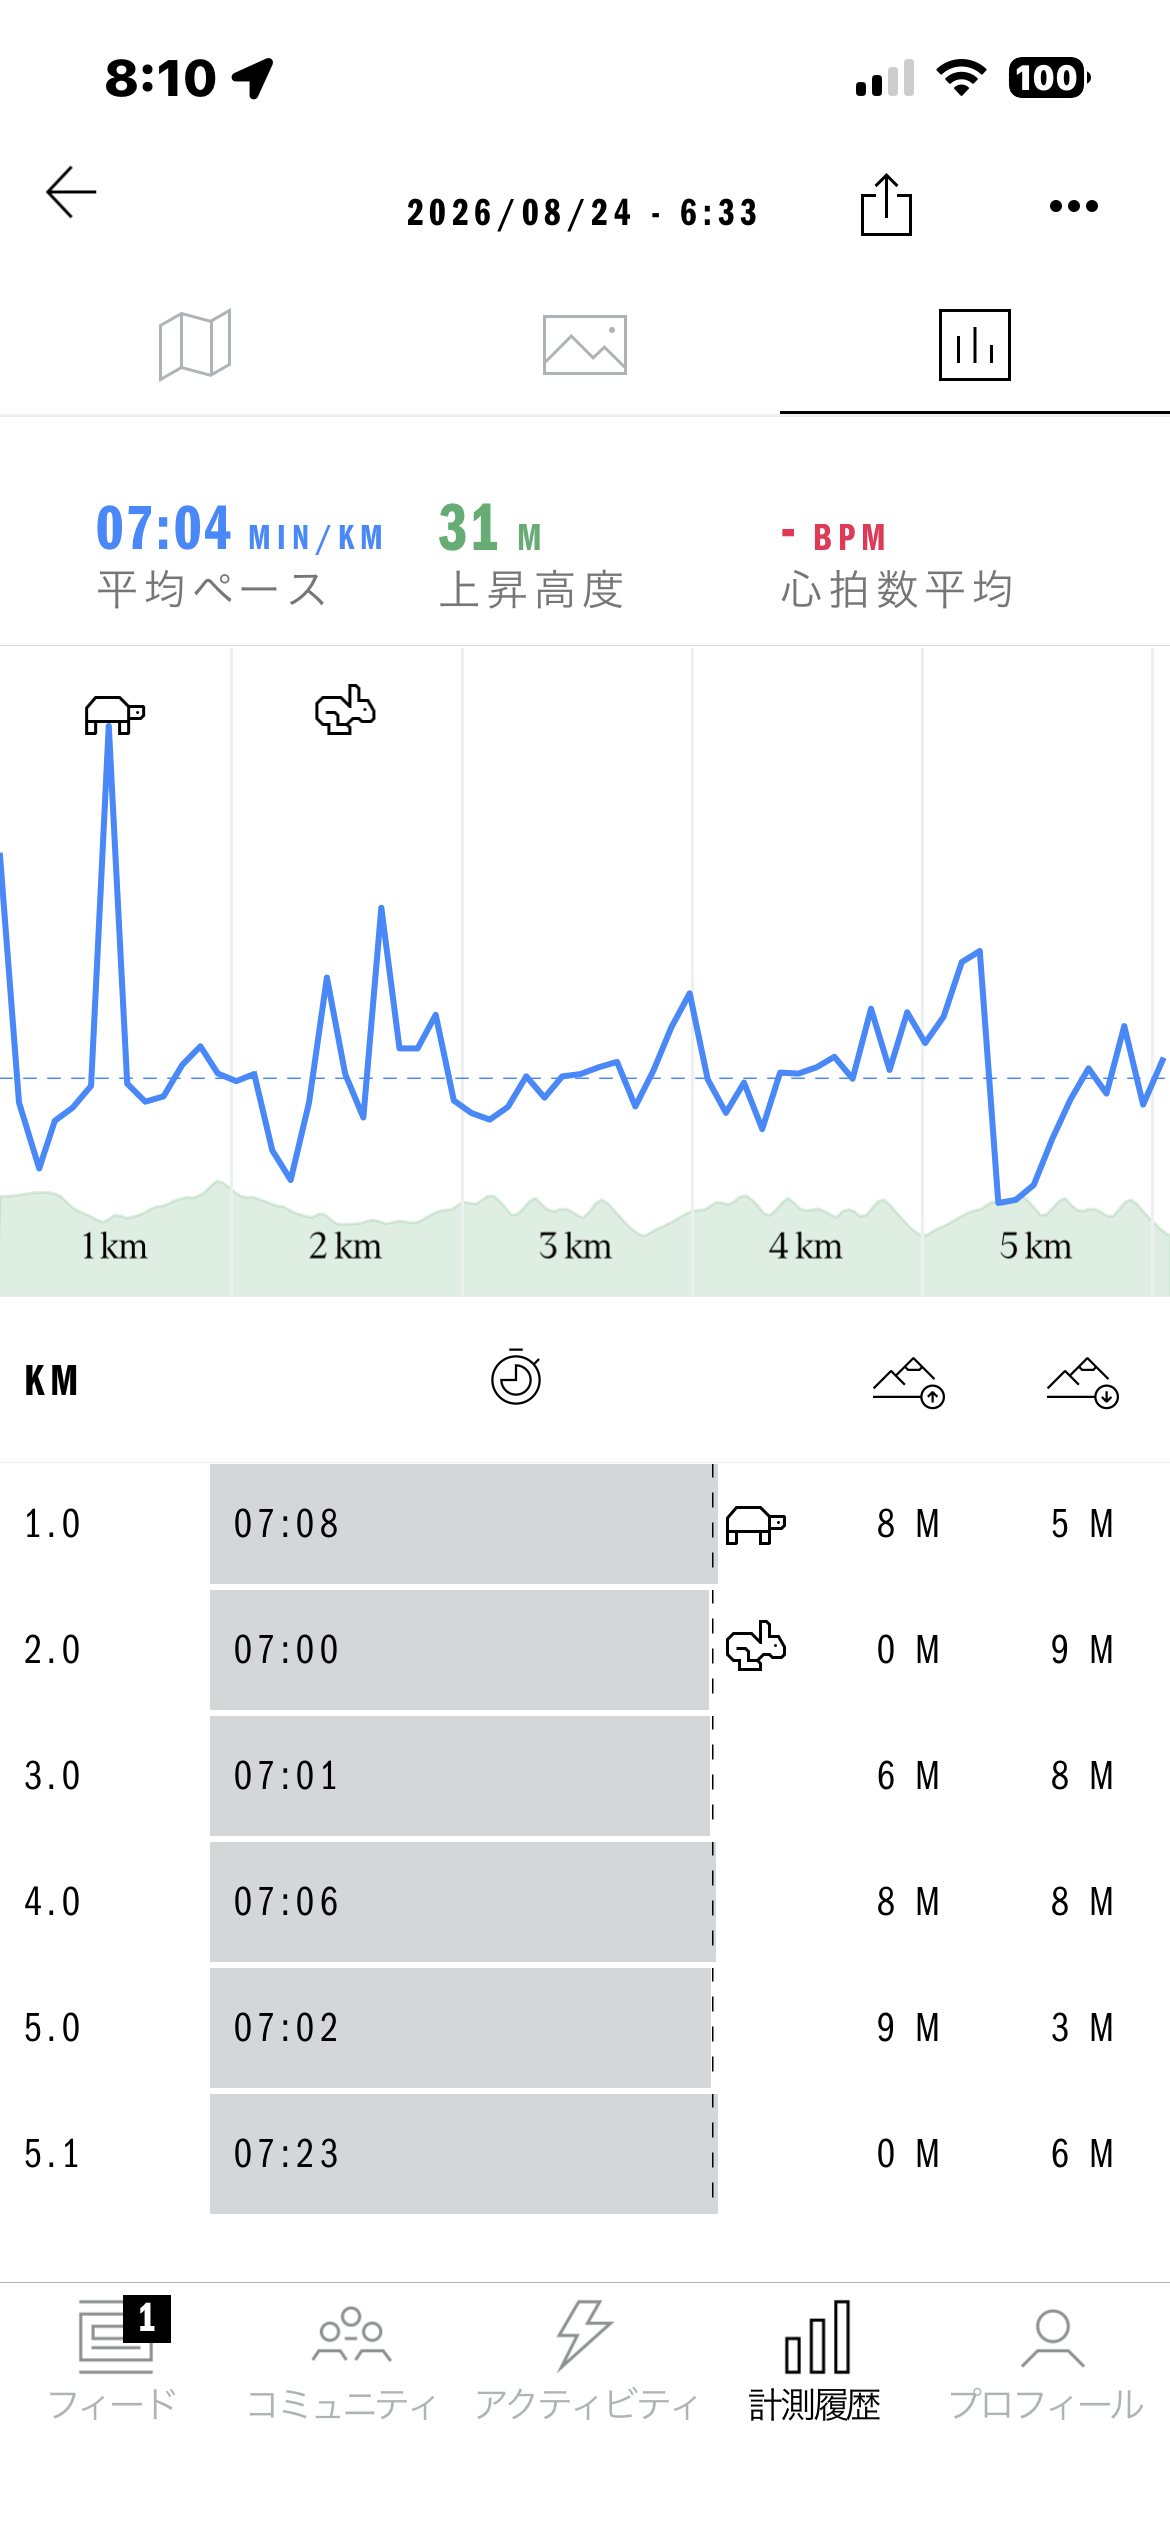Open the share icon
Image resolution: width=1170 pixels, height=2532 pixels.
(x=886, y=205)
